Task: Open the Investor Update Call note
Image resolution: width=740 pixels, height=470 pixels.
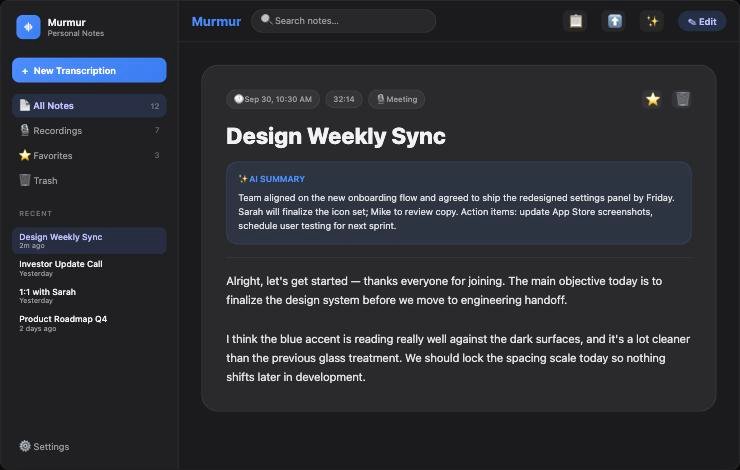Action: click(x=89, y=268)
